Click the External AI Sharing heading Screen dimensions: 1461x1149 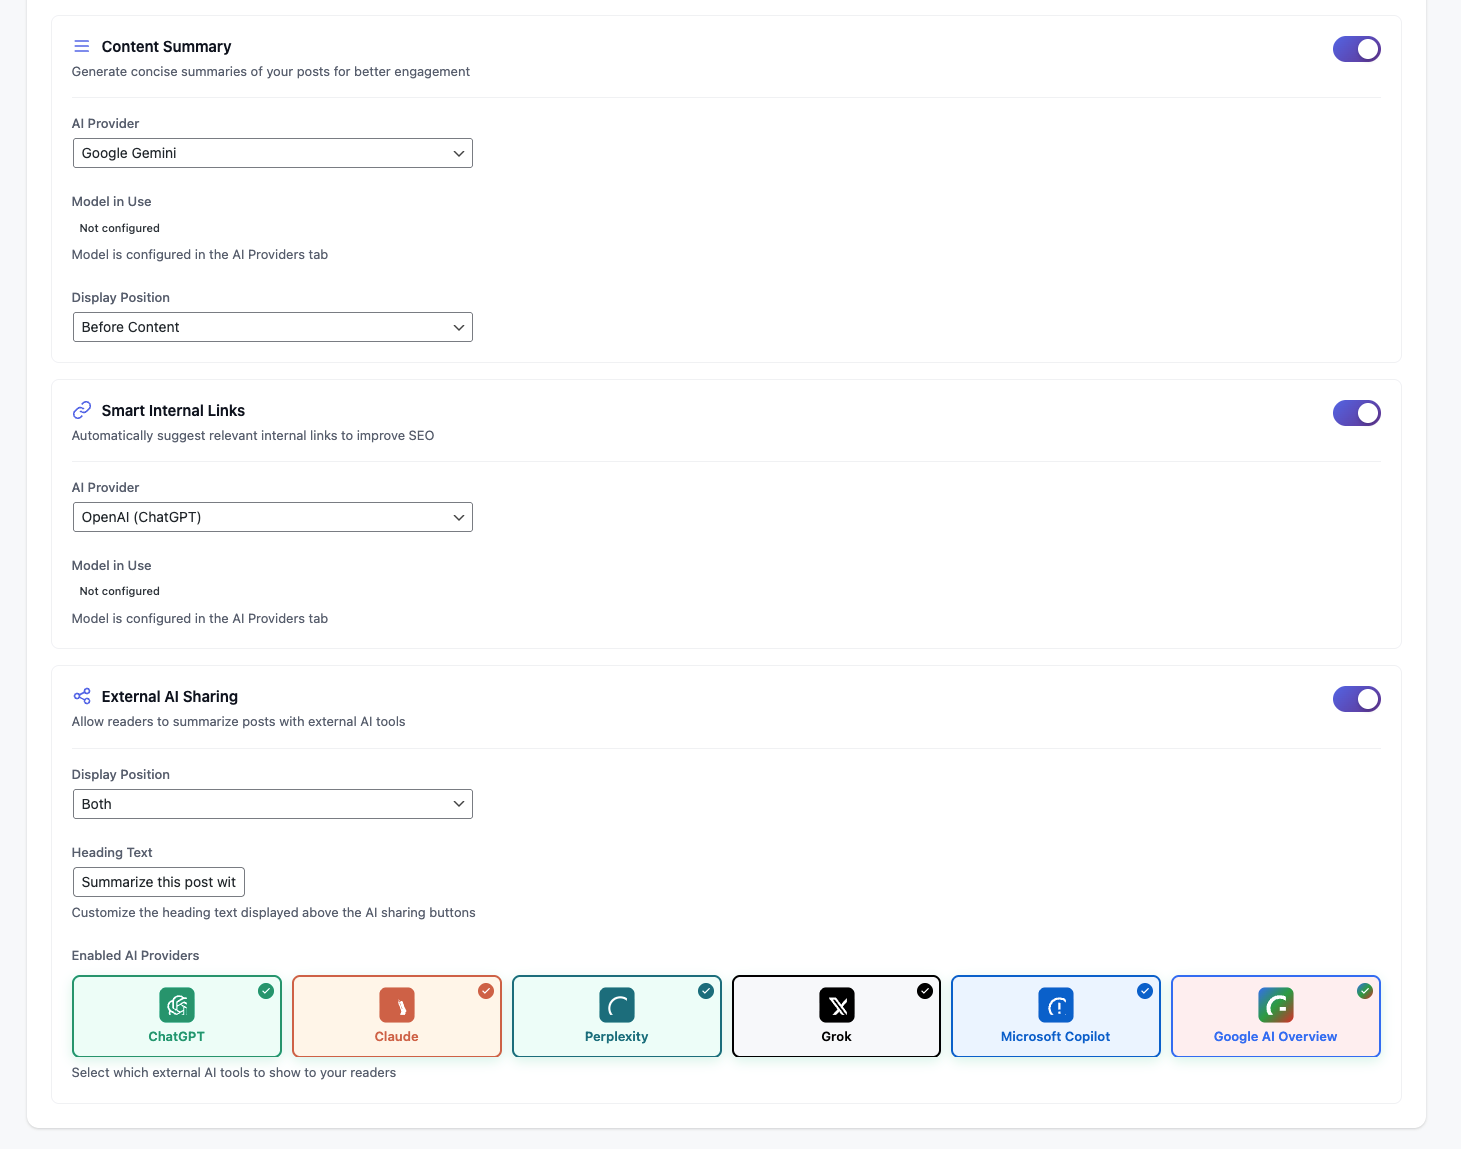click(169, 696)
